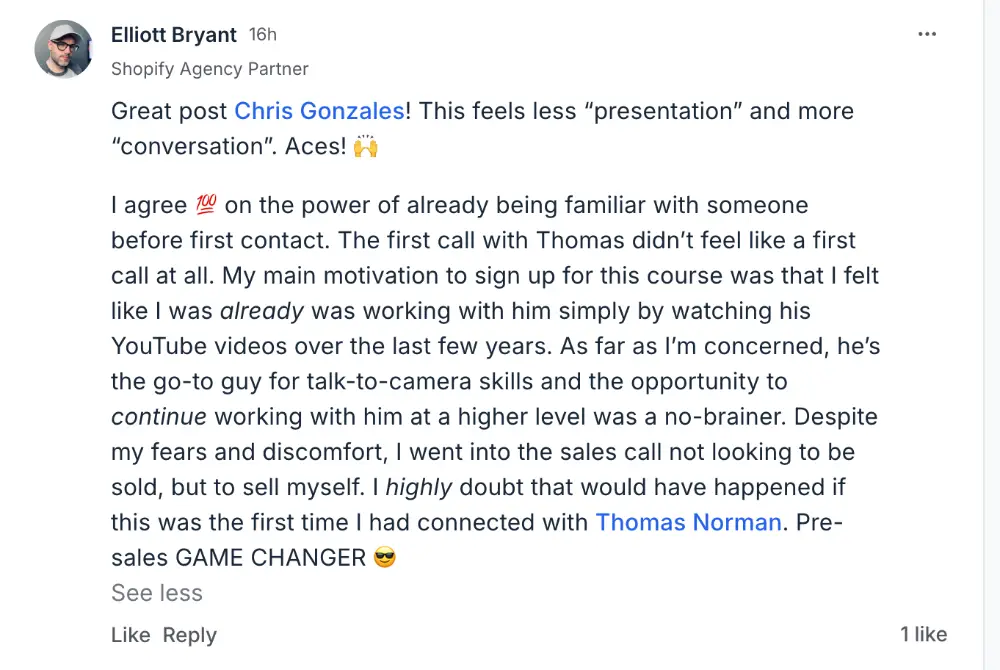Collapse the comment with See less
The height and width of the screenshot is (670, 1000).
[x=157, y=593]
